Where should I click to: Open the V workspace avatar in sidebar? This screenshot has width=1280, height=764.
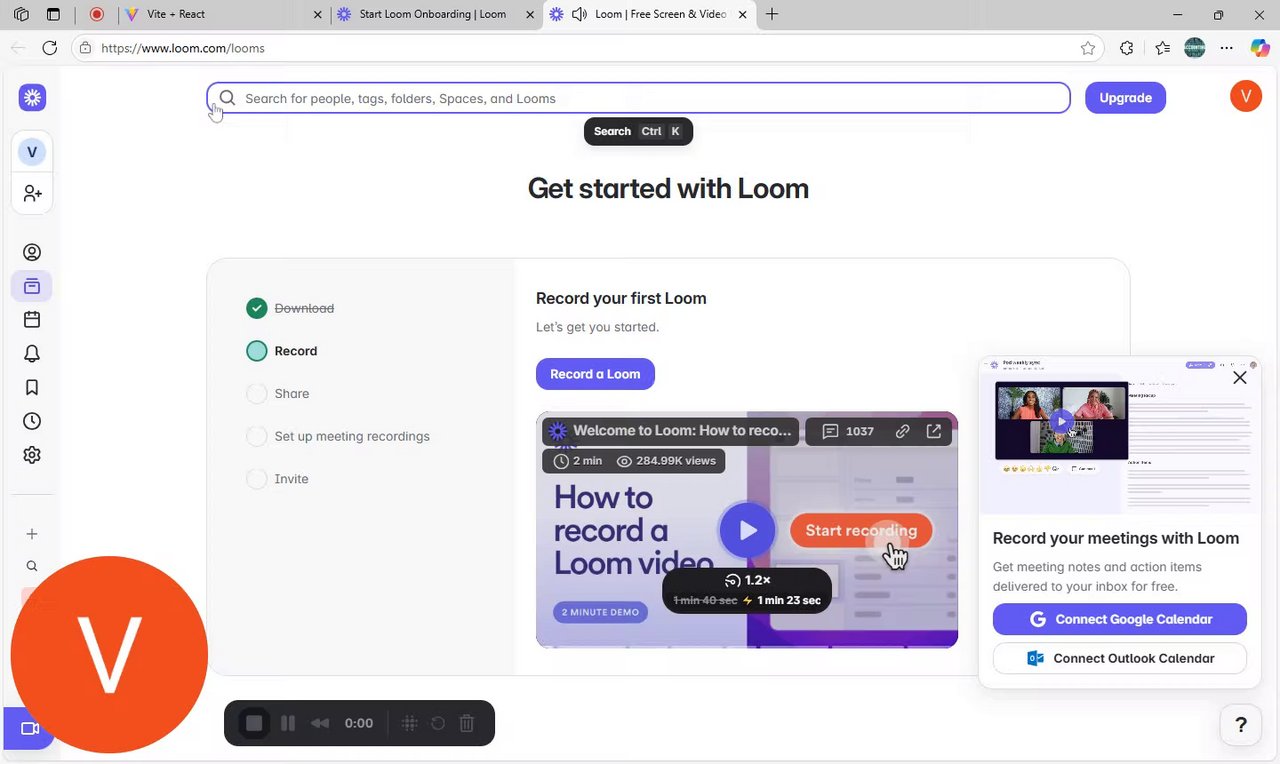[x=32, y=152]
